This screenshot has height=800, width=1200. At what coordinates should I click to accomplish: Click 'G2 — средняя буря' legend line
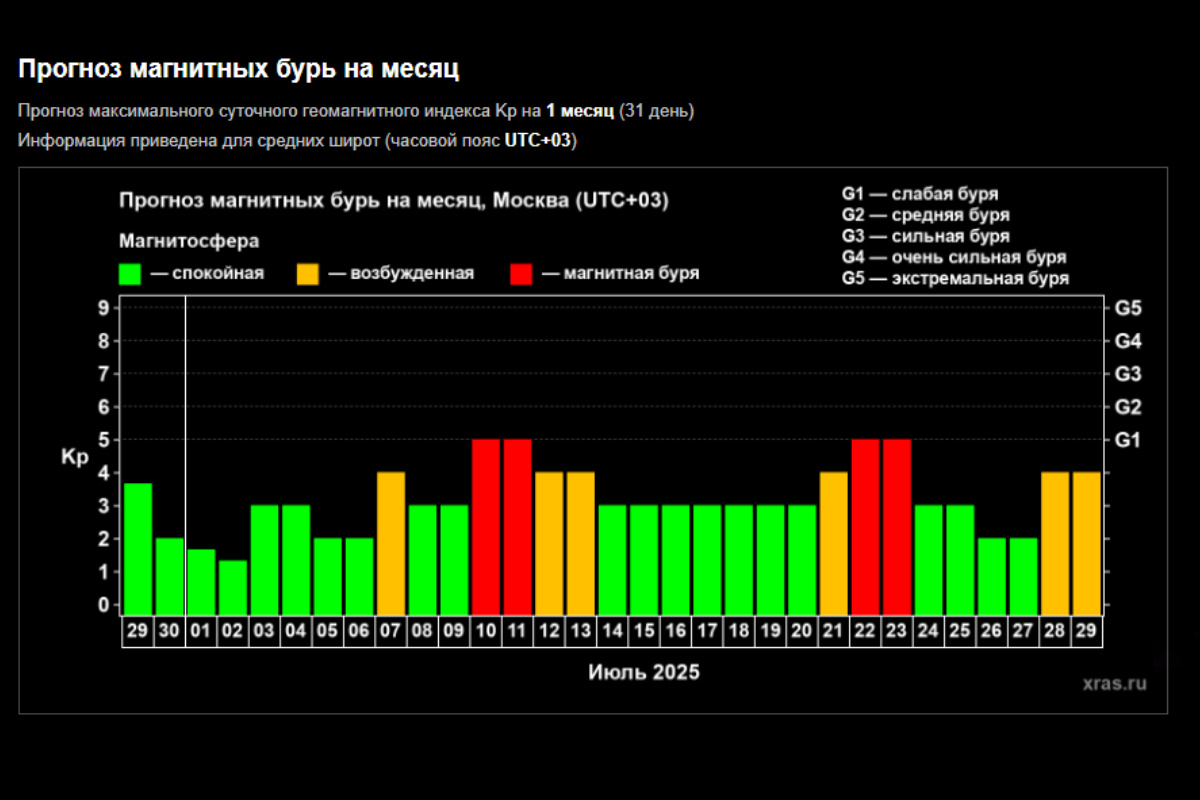click(x=926, y=215)
